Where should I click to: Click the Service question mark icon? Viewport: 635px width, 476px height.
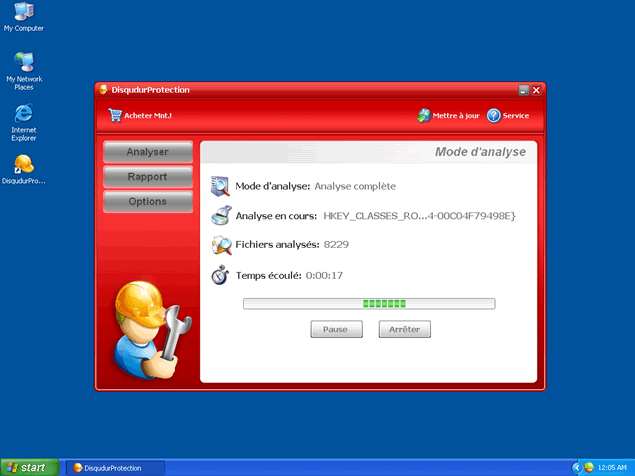(x=493, y=115)
